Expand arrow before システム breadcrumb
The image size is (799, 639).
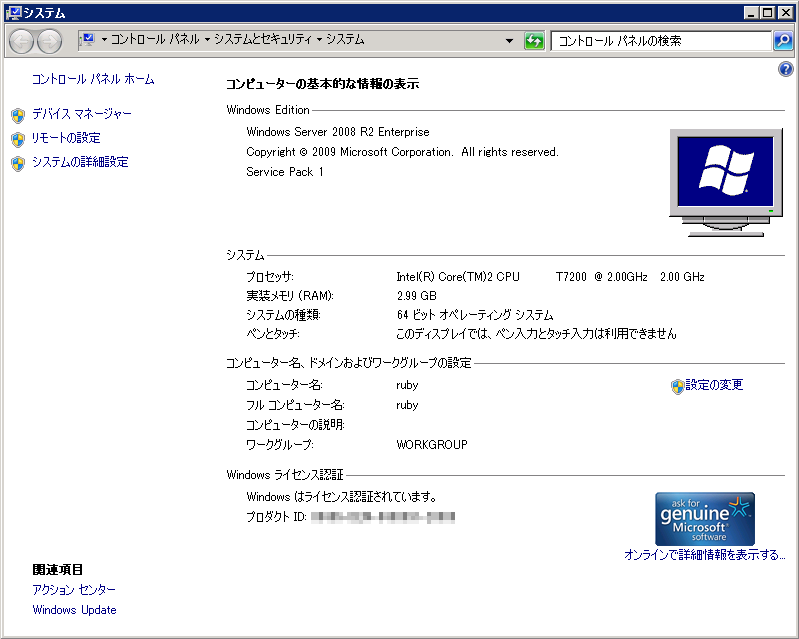tap(319, 39)
